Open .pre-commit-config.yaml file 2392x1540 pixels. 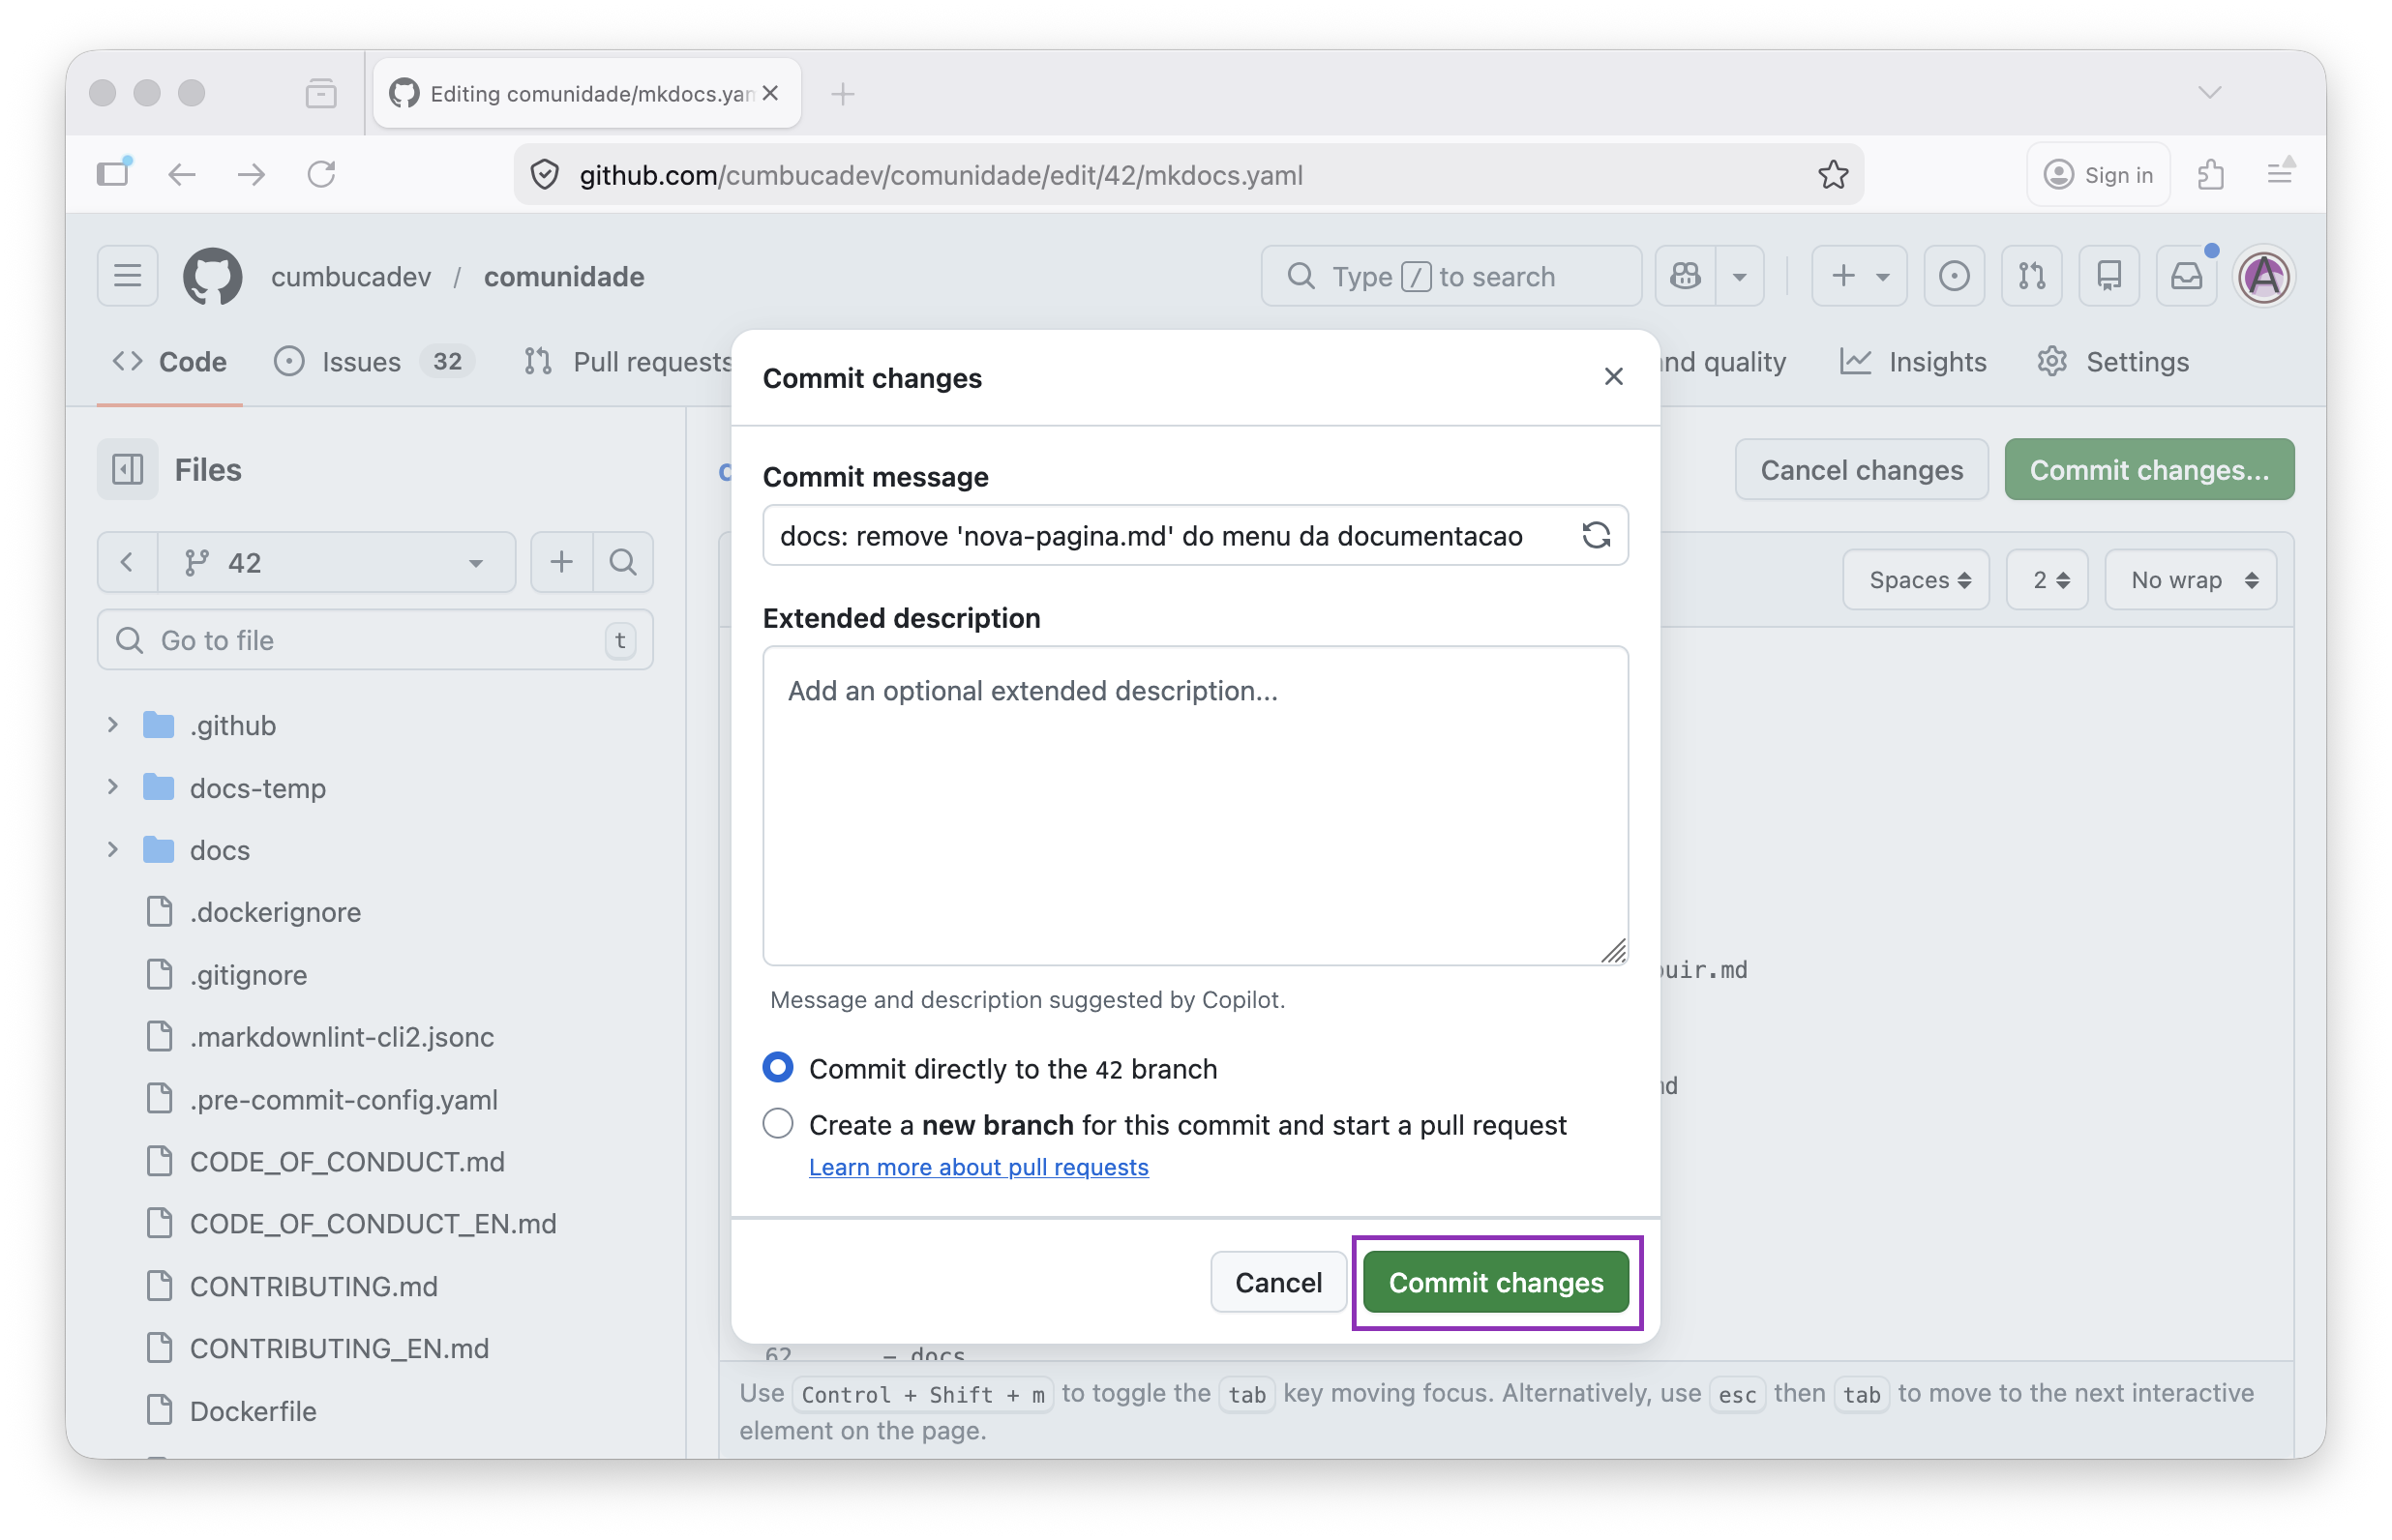tap(343, 1099)
